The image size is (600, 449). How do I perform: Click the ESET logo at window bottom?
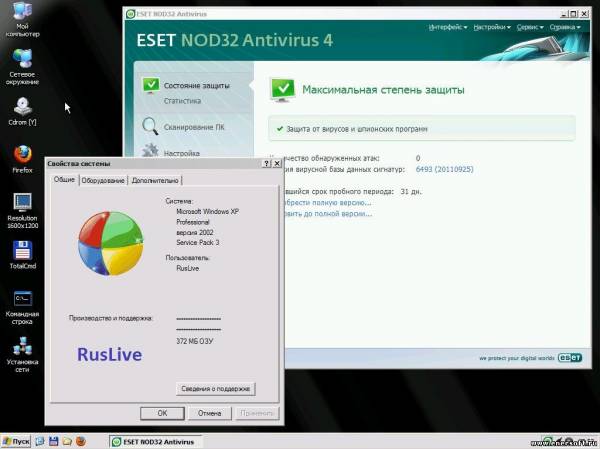click(x=570, y=358)
